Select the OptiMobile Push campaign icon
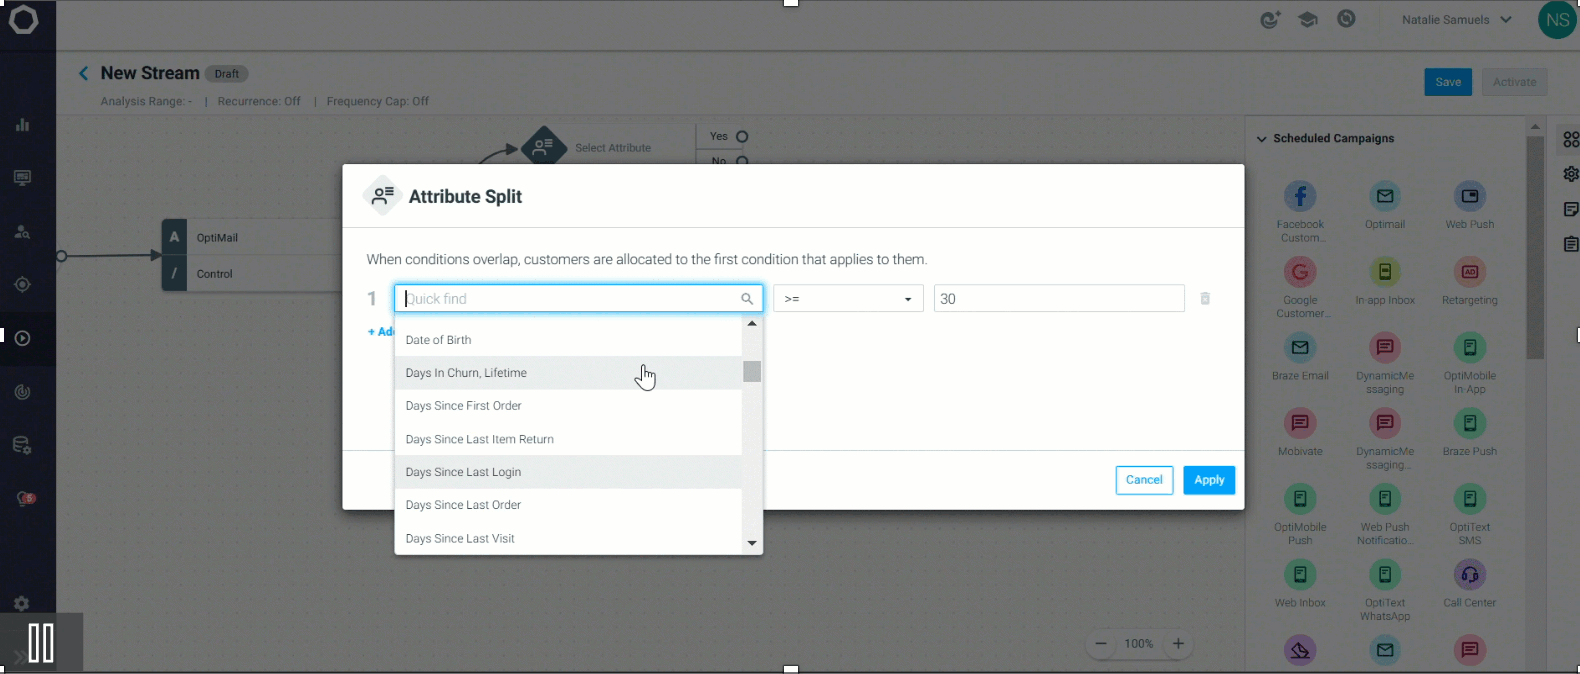This screenshot has width=1580, height=674. pos(1300,499)
